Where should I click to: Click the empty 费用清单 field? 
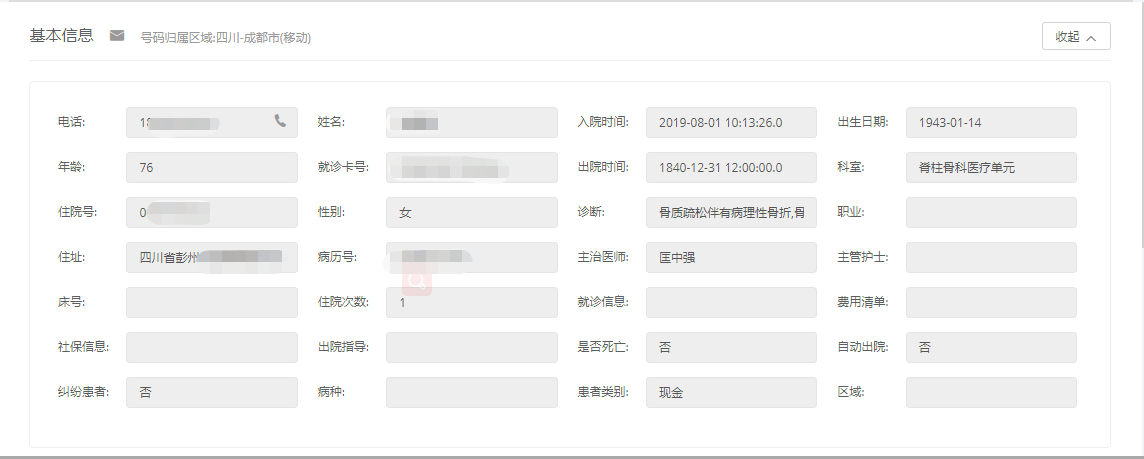click(991, 302)
